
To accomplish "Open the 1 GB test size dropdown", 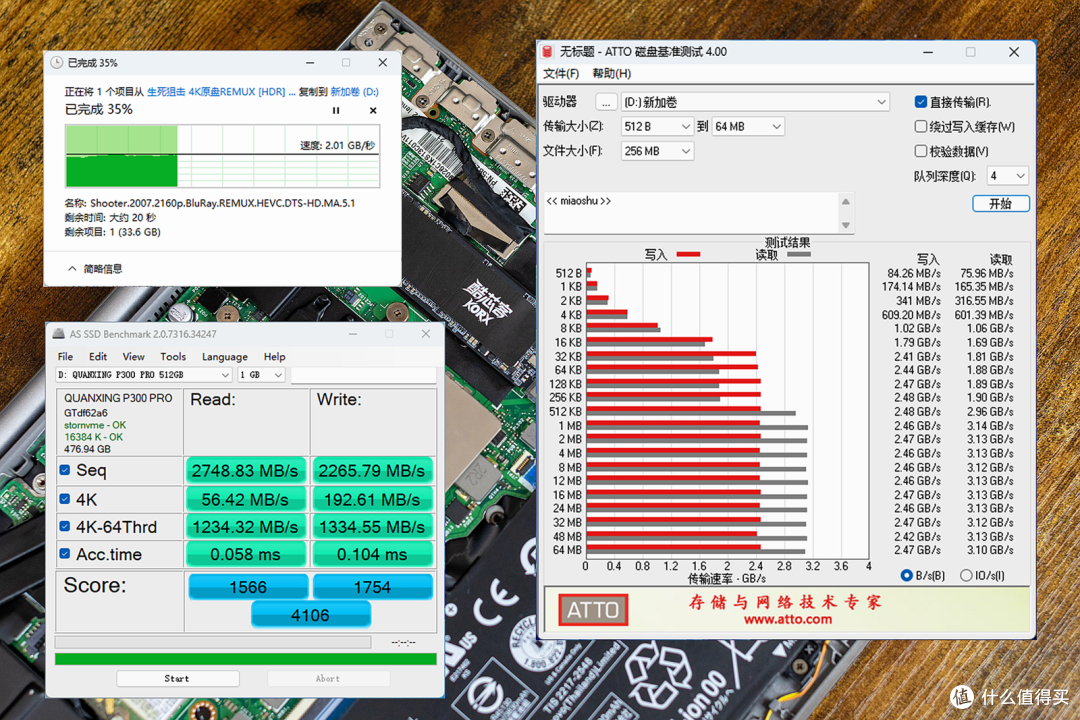I will [261, 375].
